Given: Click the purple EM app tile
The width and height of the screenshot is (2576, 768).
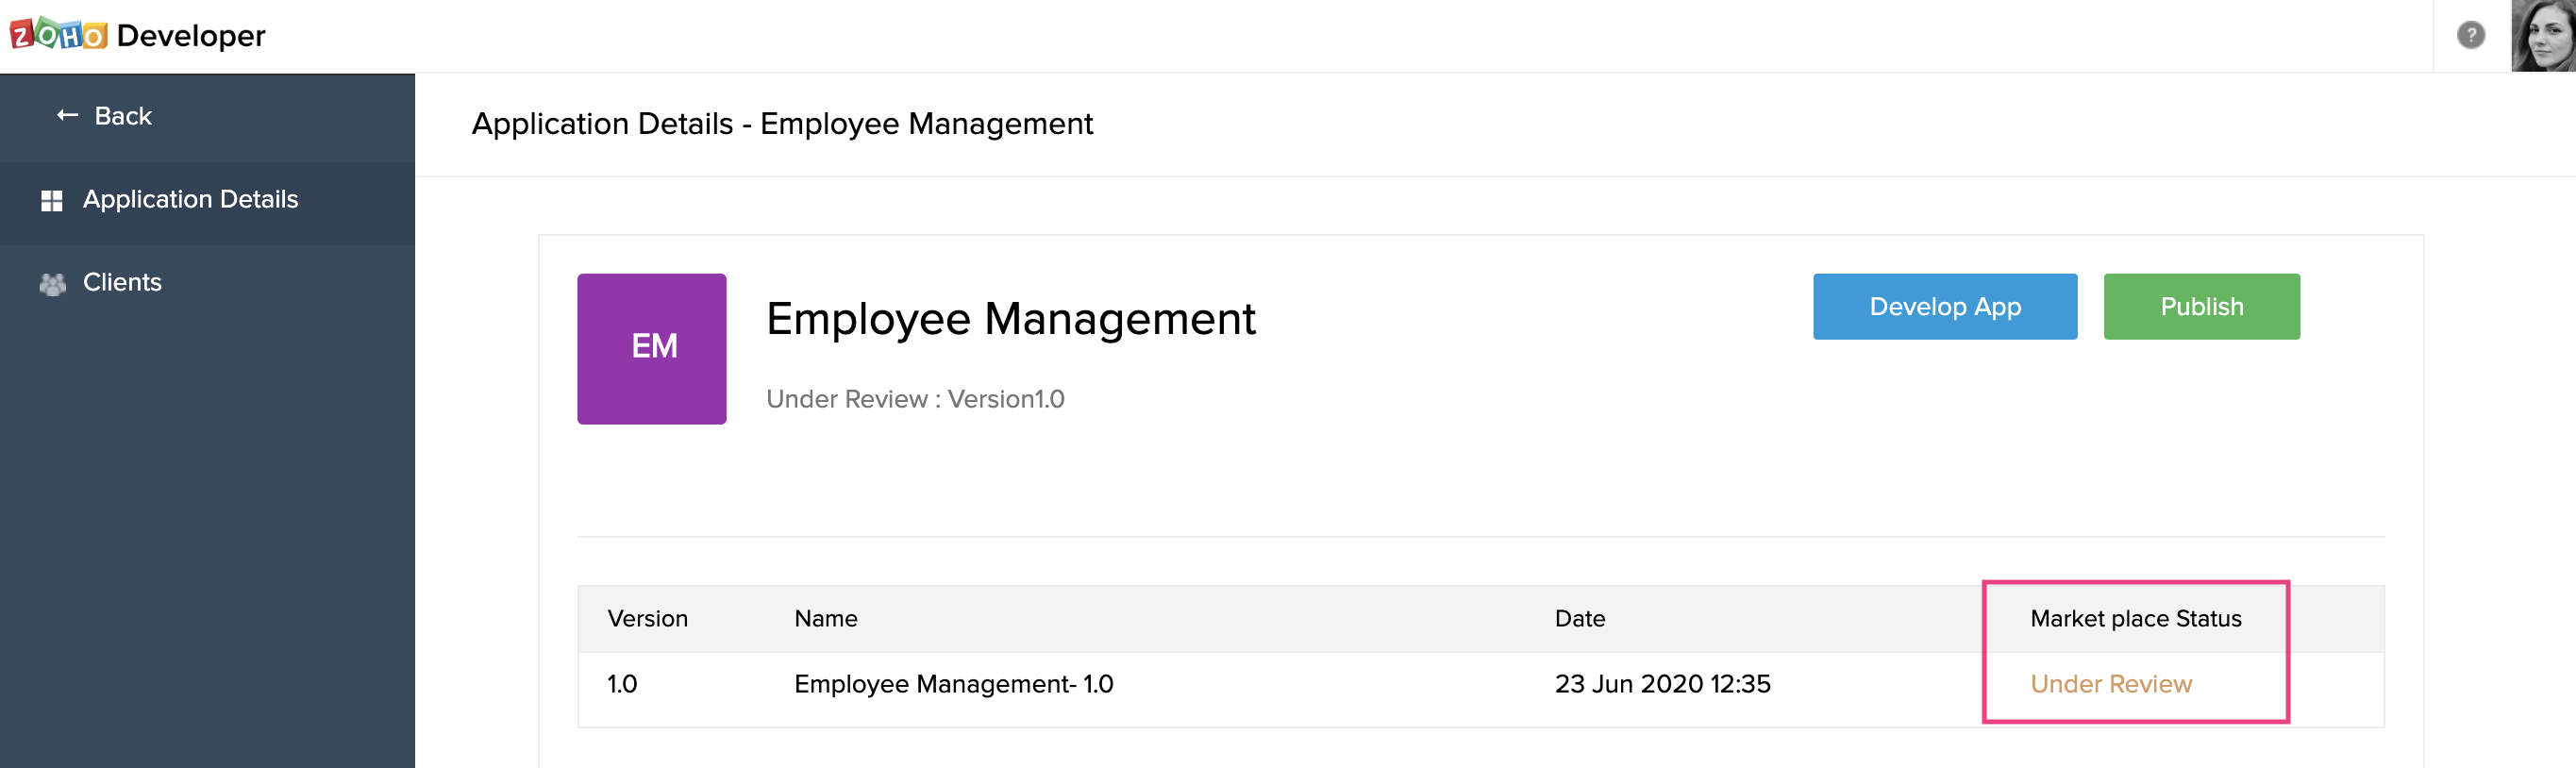Looking at the screenshot, I should click(x=652, y=348).
